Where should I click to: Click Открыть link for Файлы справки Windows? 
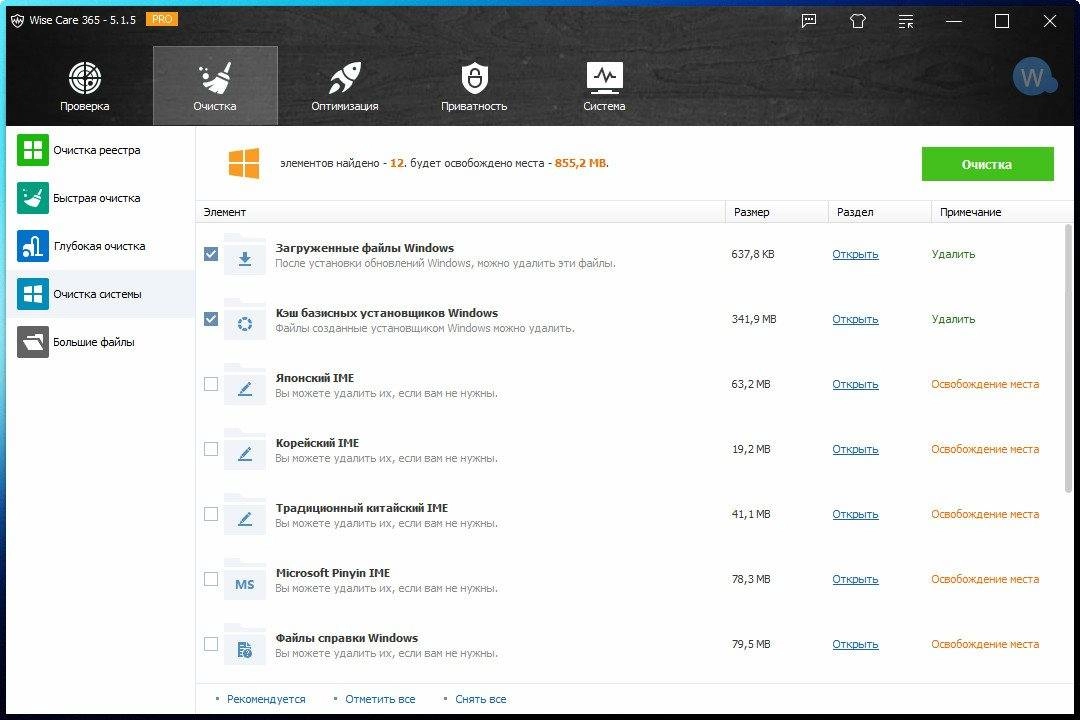tap(855, 644)
